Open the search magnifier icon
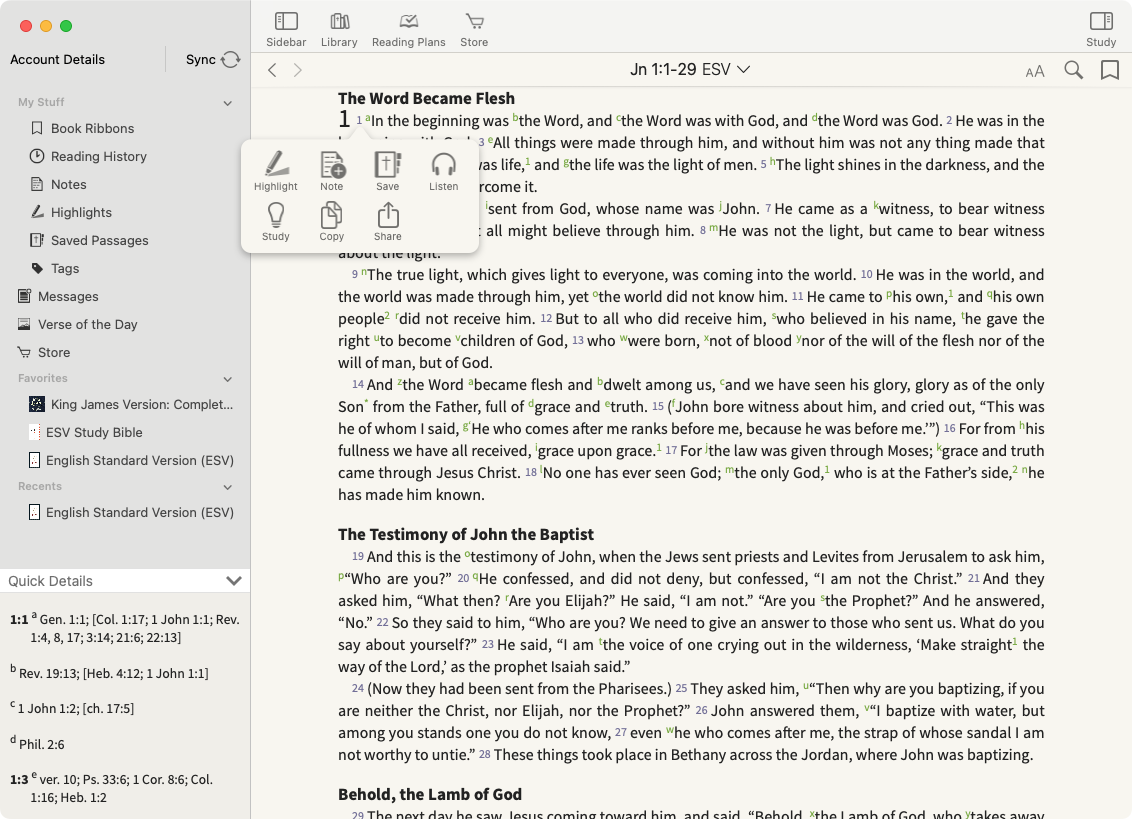Image resolution: width=1132 pixels, height=819 pixels. 1074,70
